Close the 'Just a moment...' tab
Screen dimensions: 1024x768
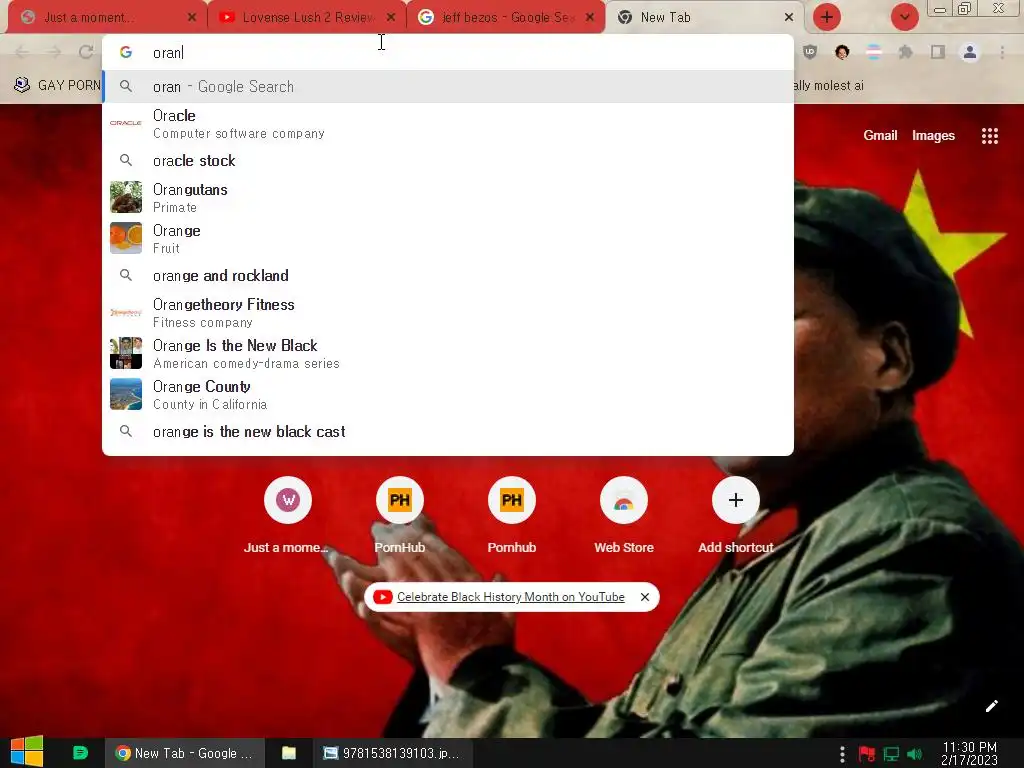pyautogui.click(x=191, y=17)
